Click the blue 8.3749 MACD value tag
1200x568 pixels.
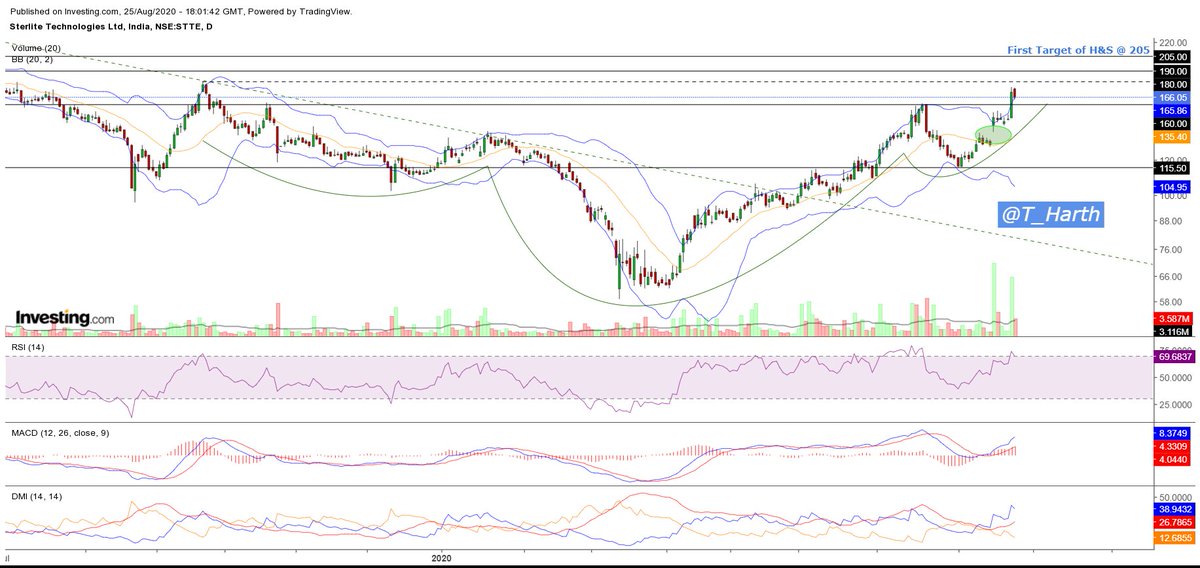point(1173,433)
